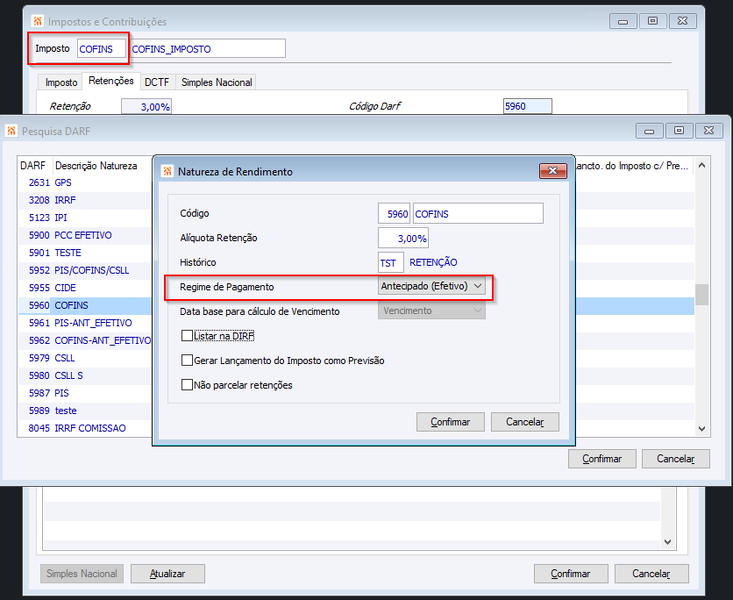Click DARF list scrollbar down arrow

[702, 428]
